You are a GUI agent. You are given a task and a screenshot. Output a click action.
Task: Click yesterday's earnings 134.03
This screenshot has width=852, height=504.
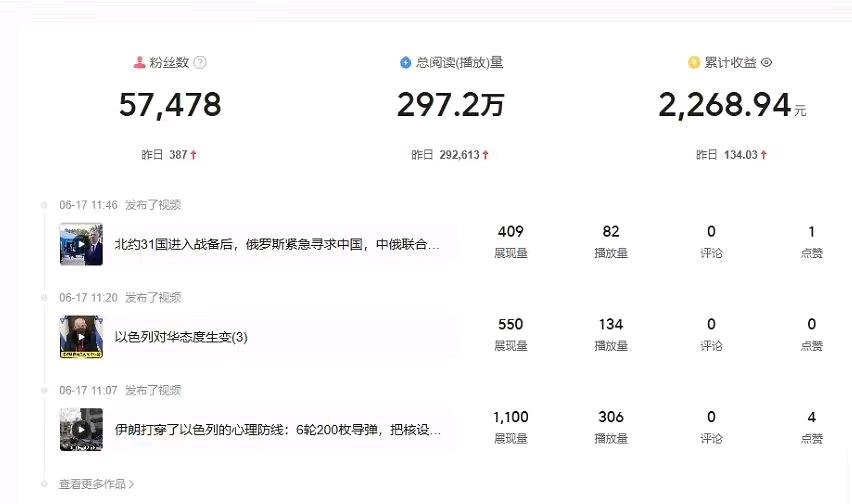coord(741,155)
